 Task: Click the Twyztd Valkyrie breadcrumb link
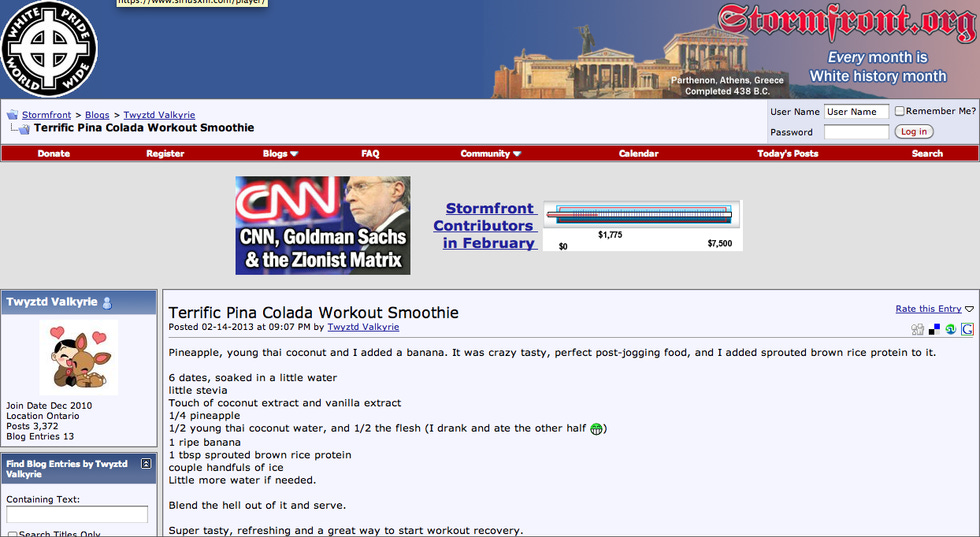coord(159,115)
